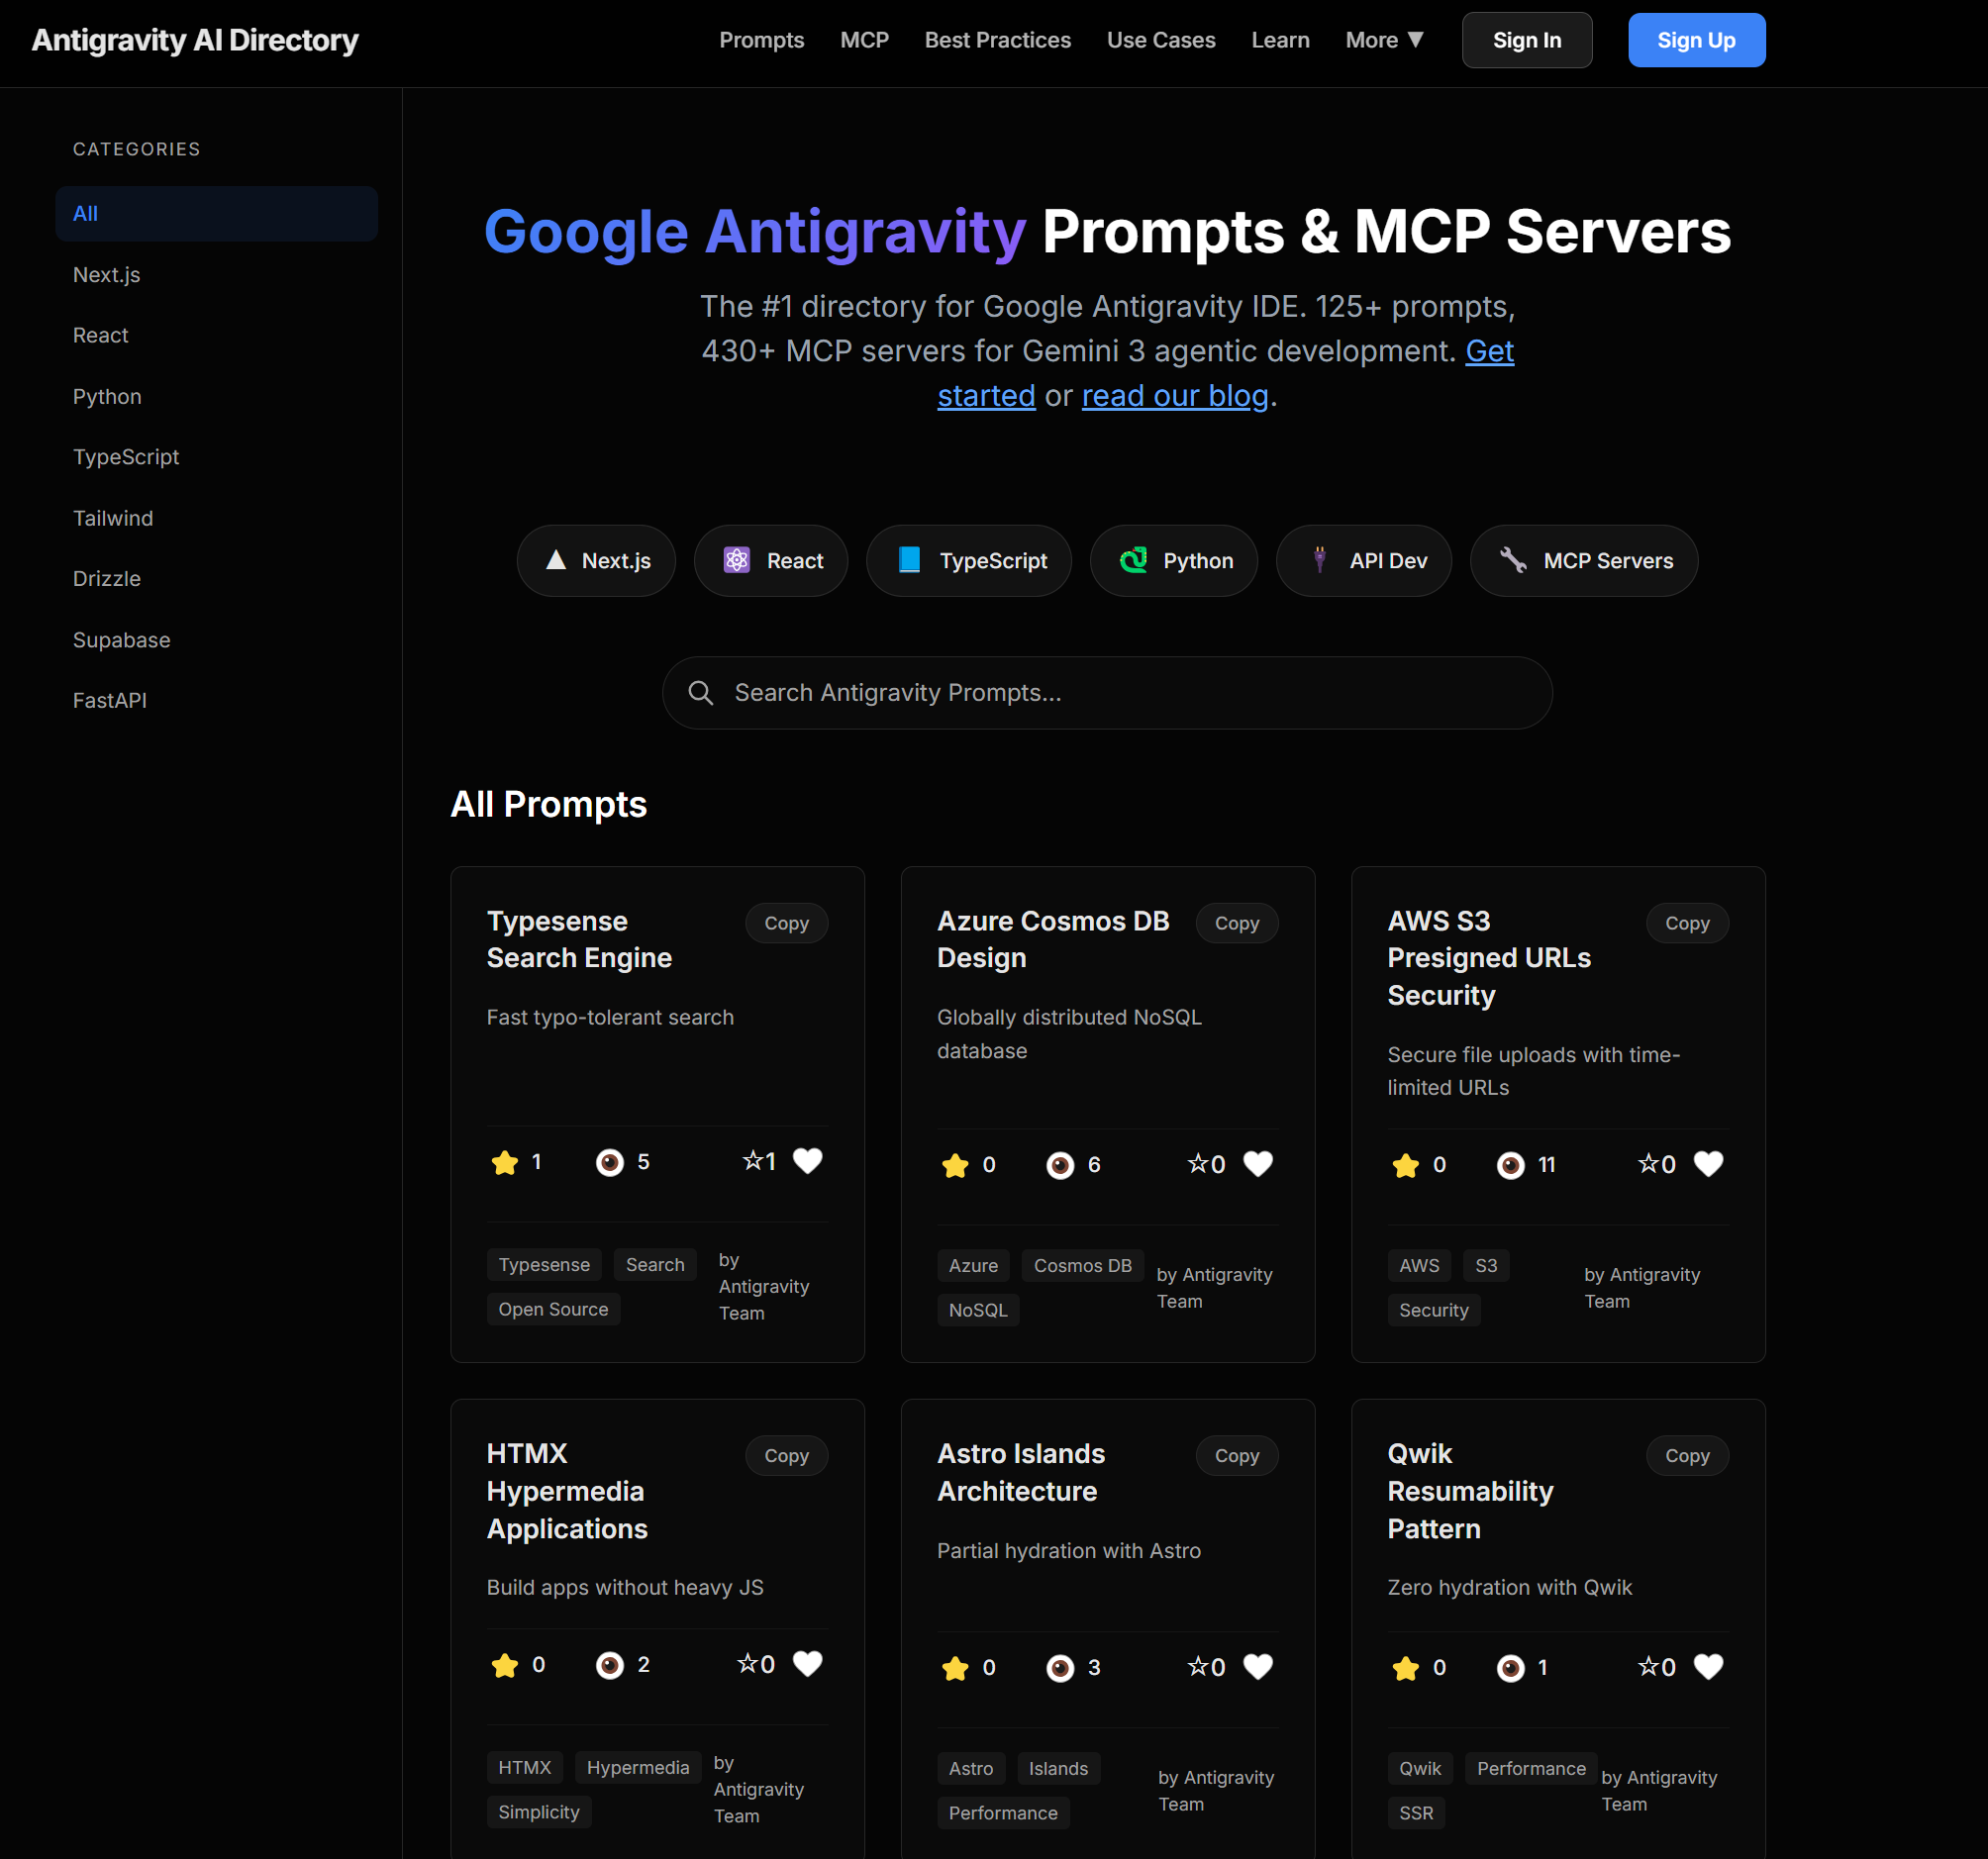Select Supabase in the Categories sidebar

(x=121, y=640)
